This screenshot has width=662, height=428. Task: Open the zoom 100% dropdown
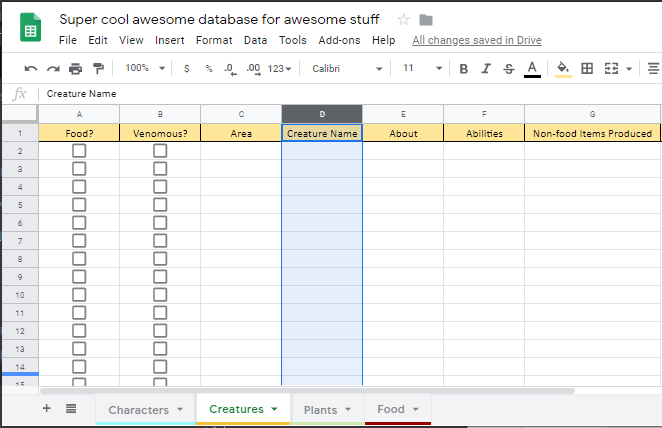(143, 69)
